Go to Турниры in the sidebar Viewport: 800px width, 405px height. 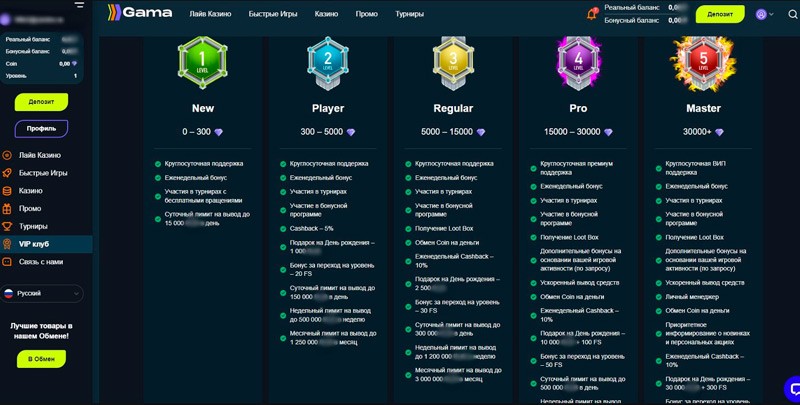[x=33, y=226]
